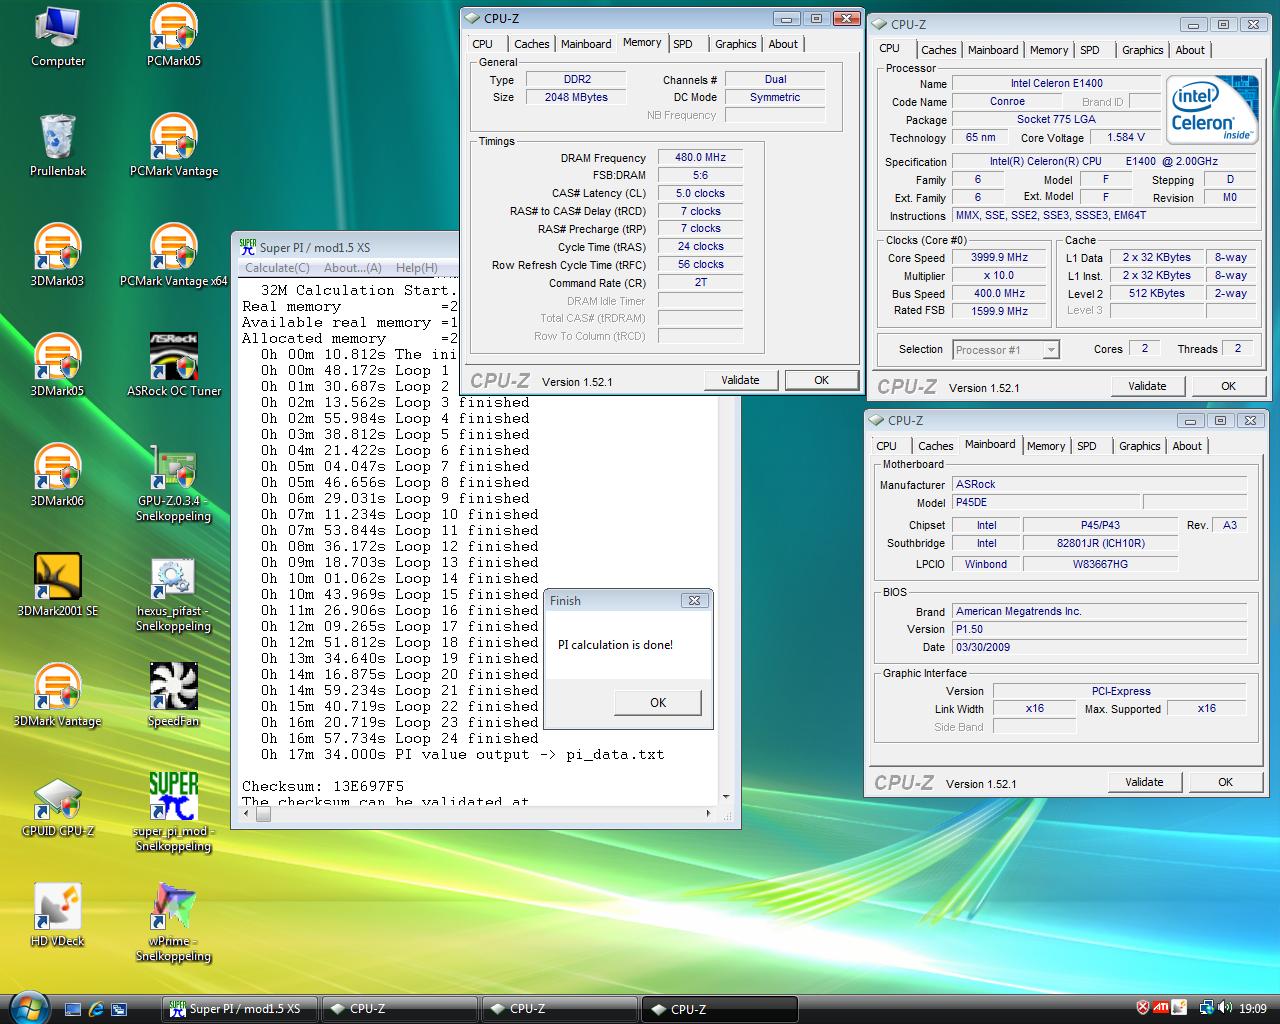The image size is (1280, 1024).
Task: Click OK in the Finish dialog
Action: tap(657, 702)
